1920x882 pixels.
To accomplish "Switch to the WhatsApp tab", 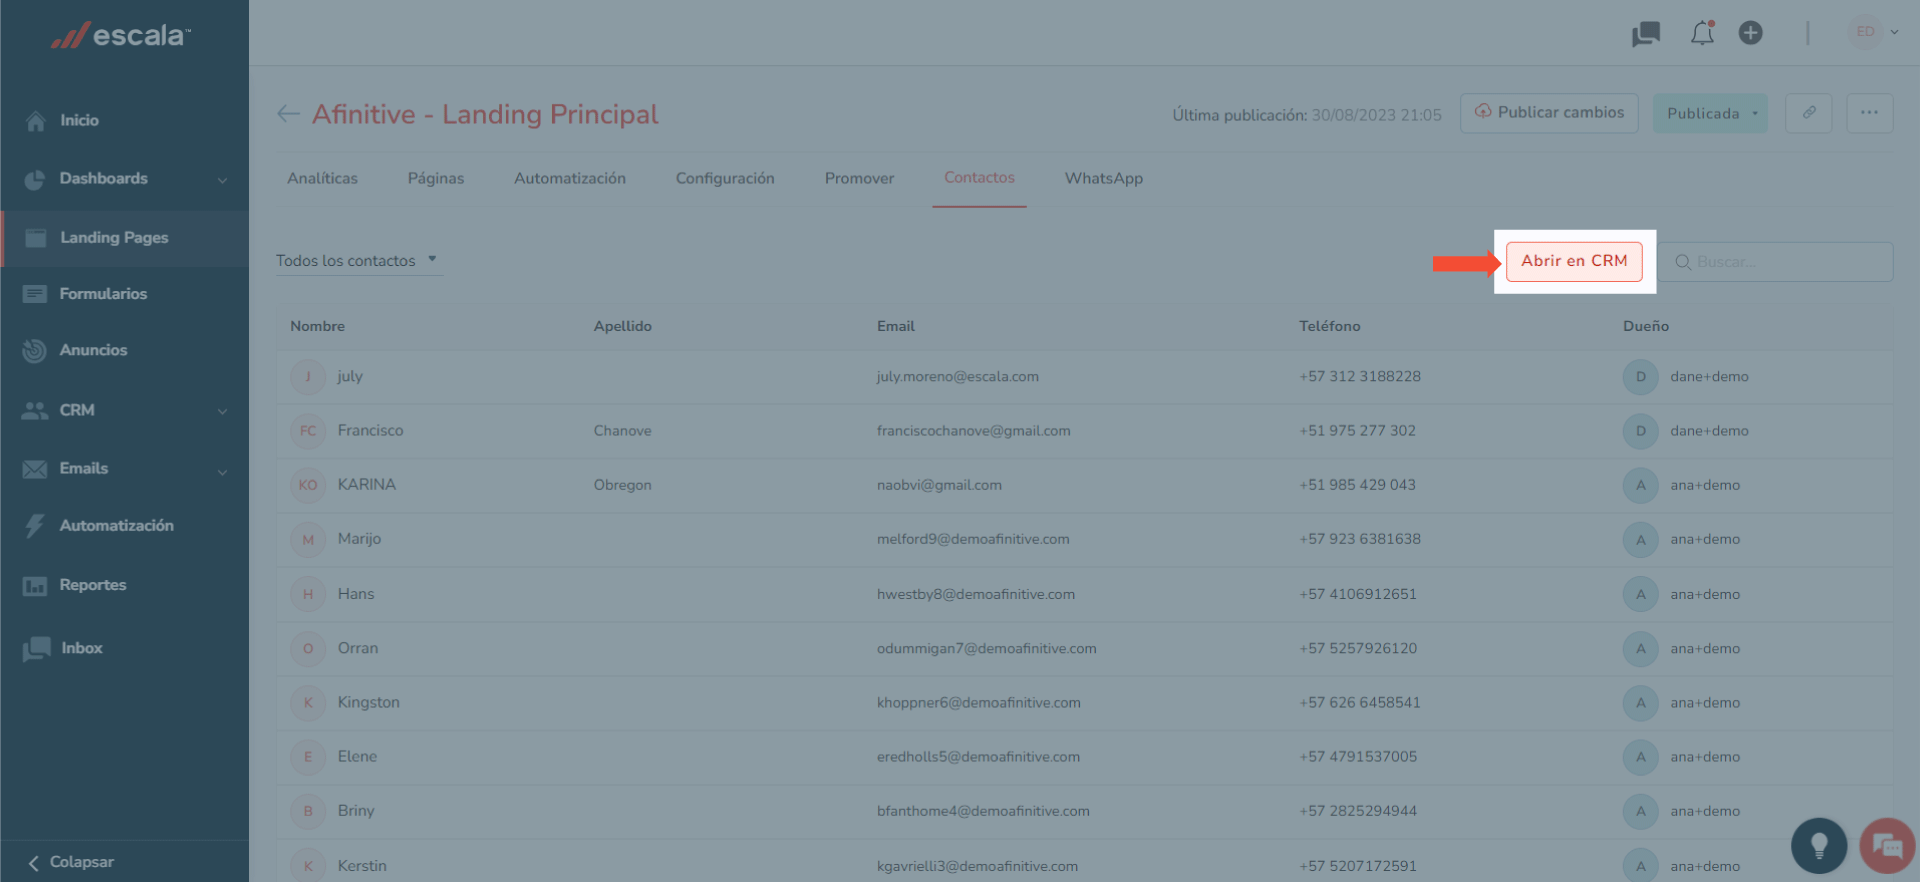I will tap(1104, 178).
